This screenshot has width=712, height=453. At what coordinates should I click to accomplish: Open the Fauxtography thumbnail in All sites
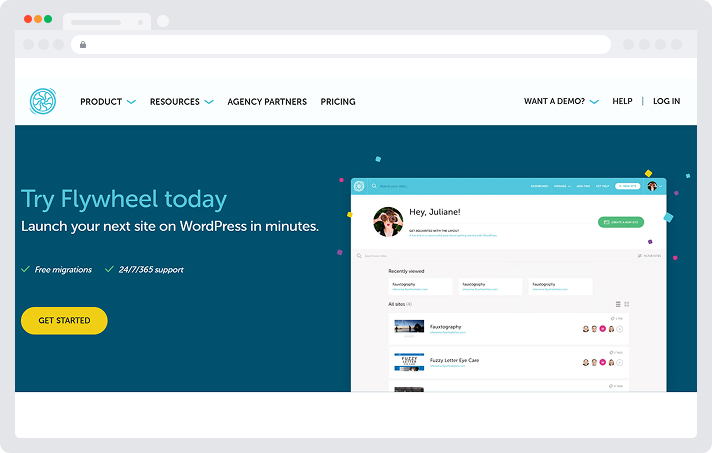pos(409,328)
